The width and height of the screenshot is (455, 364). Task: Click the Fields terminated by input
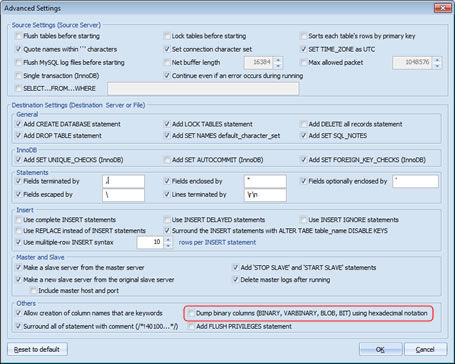coord(123,181)
